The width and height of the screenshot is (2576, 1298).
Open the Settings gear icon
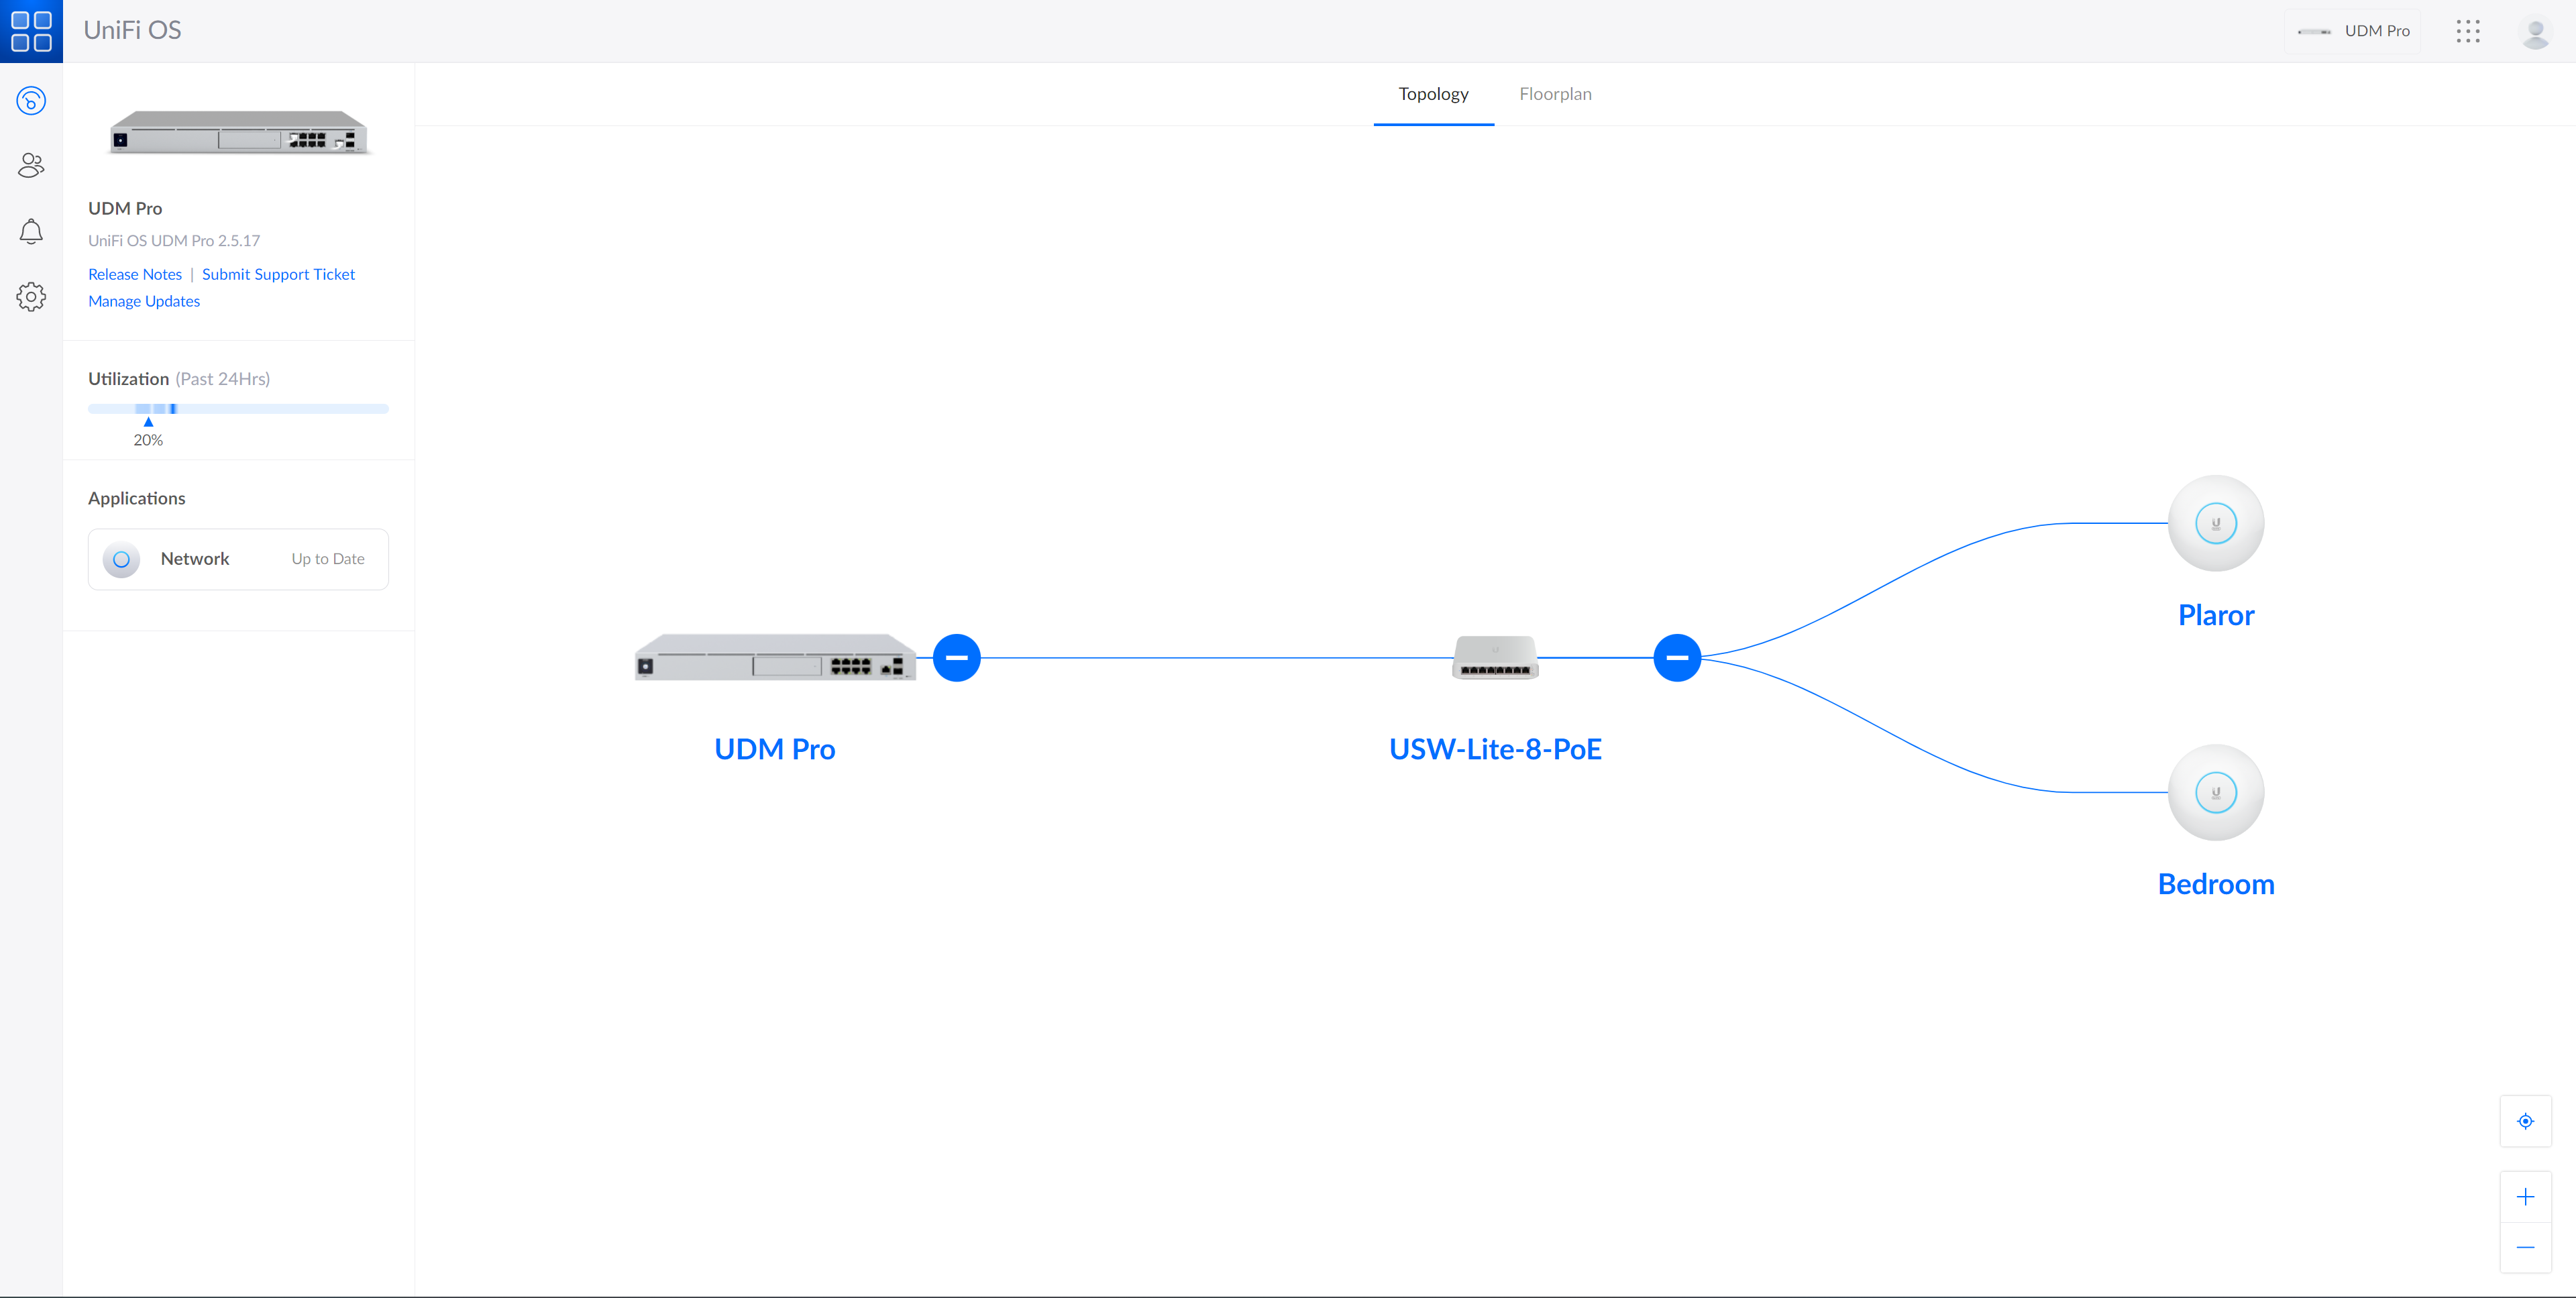[31, 296]
